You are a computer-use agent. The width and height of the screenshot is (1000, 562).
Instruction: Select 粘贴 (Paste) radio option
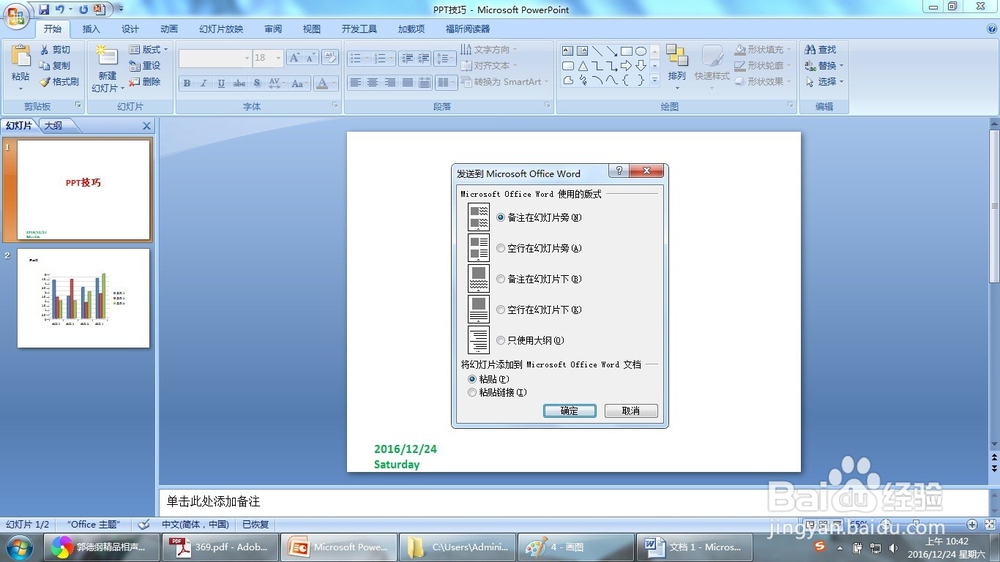click(x=472, y=379)
